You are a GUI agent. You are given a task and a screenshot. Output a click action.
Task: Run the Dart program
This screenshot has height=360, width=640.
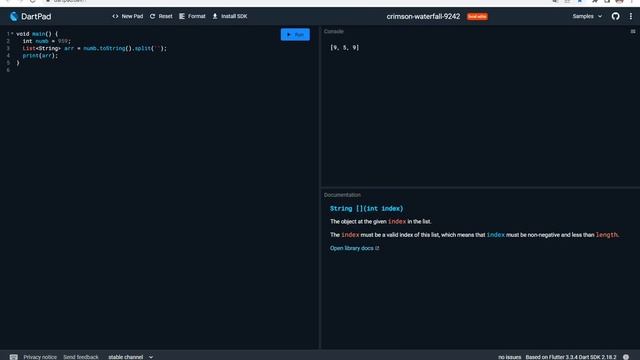click(x=295, y=35)
